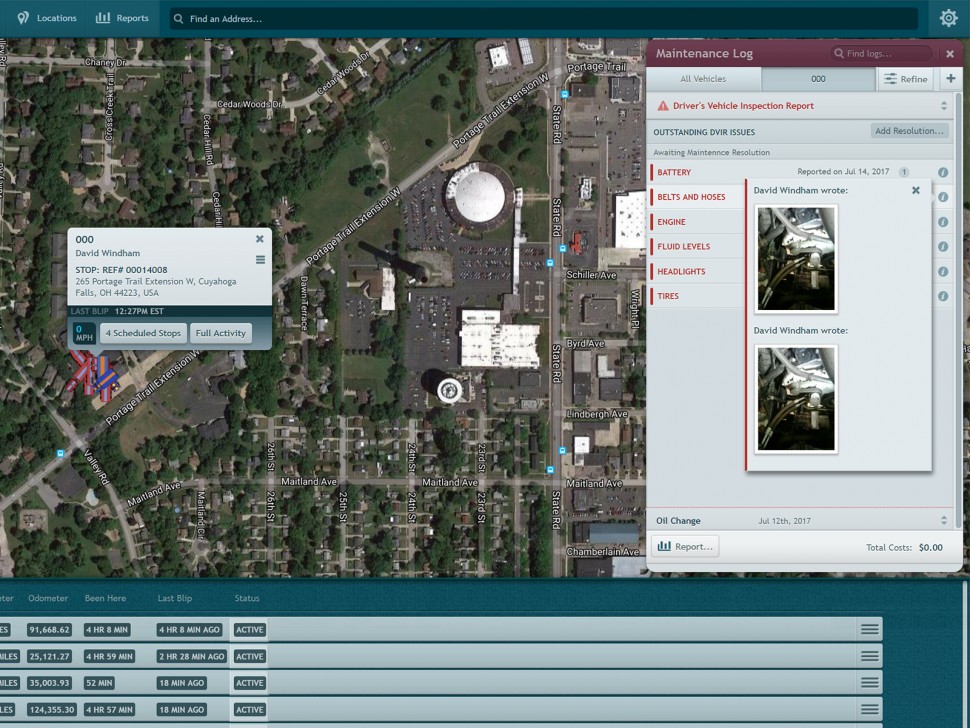
Task: Click the 52 MIN been-here value
Action: (100, 683)
